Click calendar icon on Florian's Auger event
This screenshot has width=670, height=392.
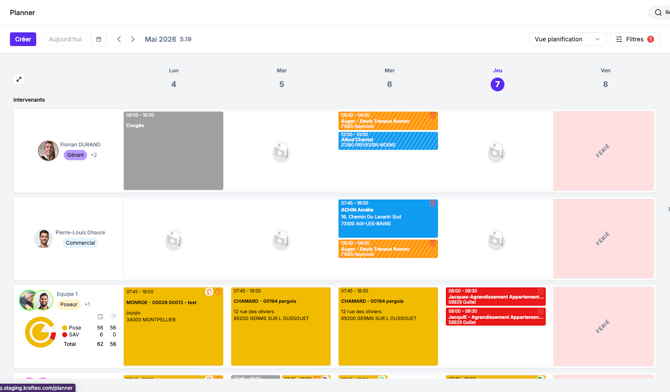433,115
